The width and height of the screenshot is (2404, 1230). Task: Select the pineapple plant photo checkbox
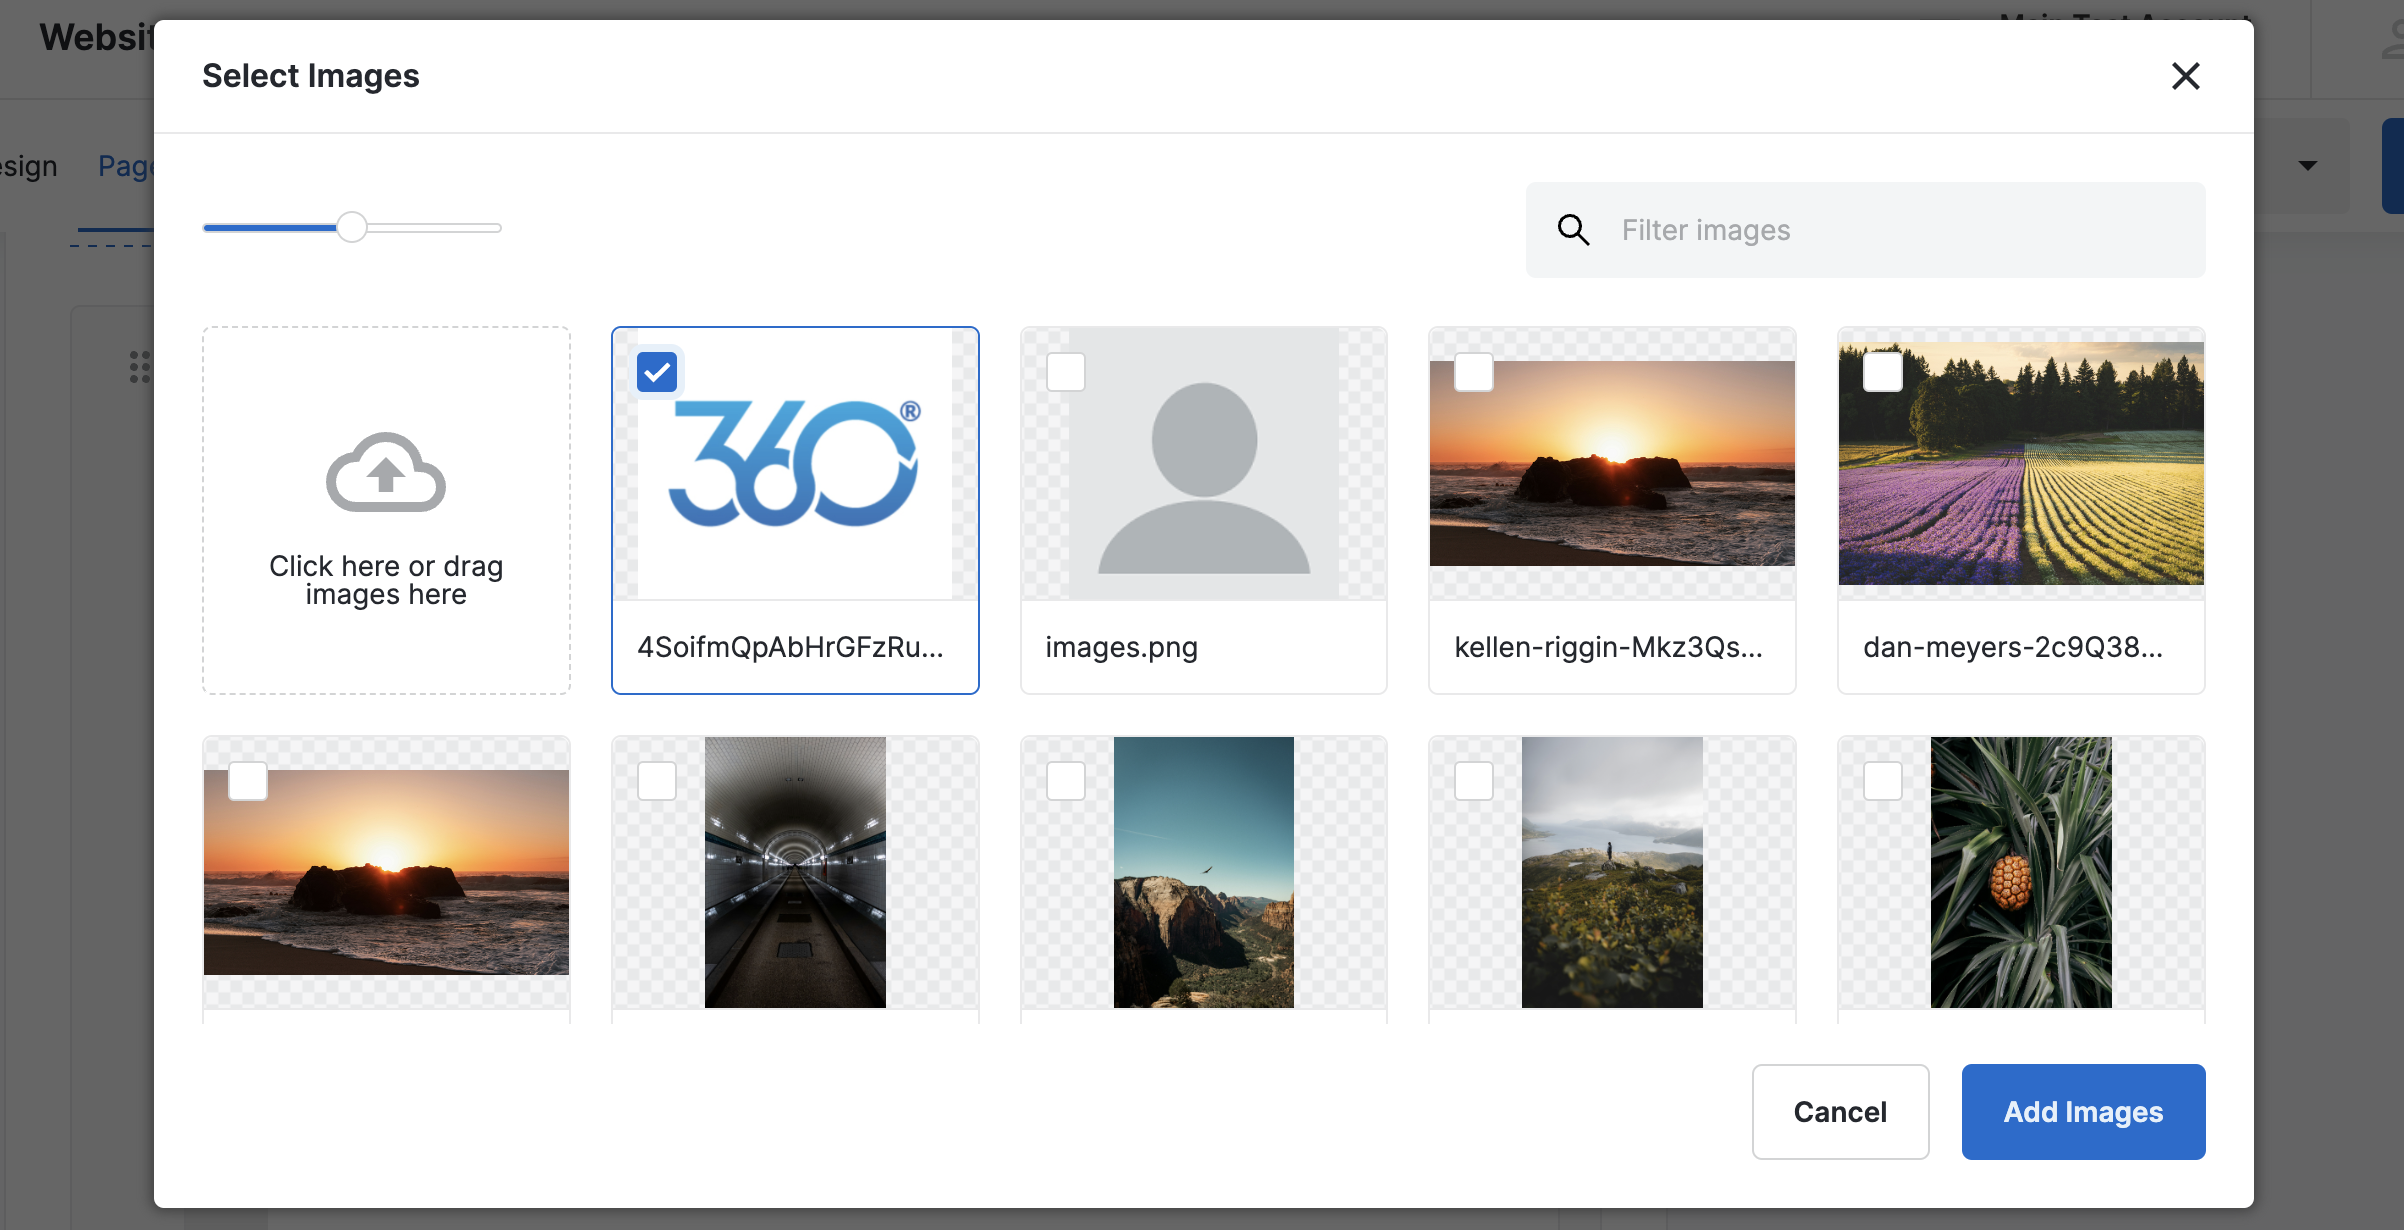1882,781
